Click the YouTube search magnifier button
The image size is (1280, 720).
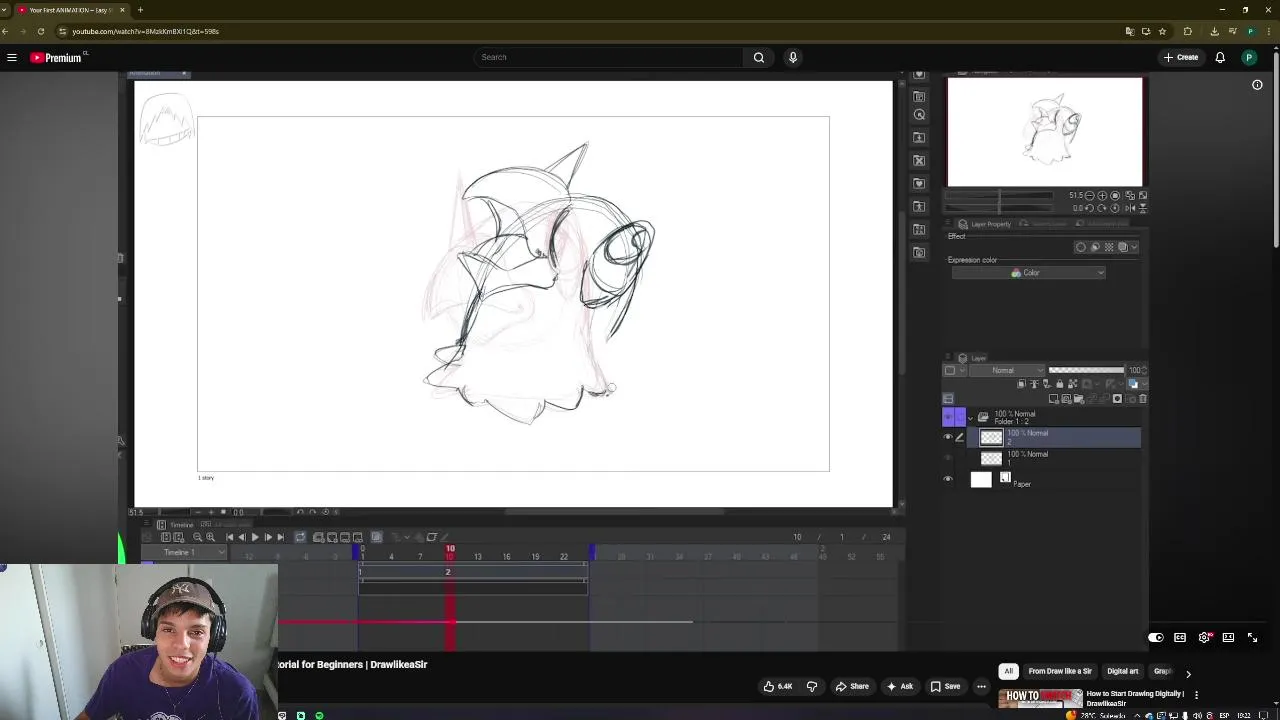759,57
